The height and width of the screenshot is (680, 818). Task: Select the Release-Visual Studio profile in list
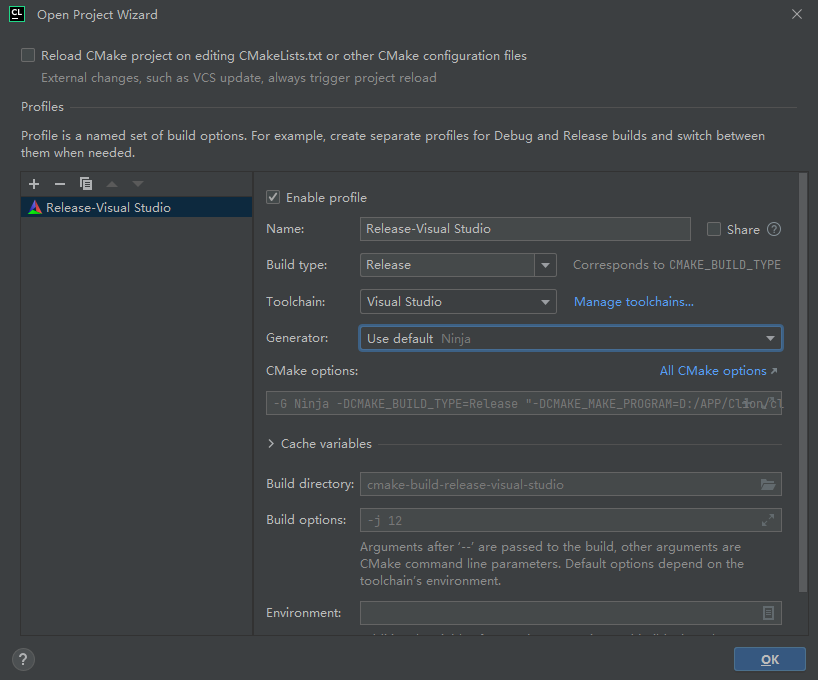[108, 208]
